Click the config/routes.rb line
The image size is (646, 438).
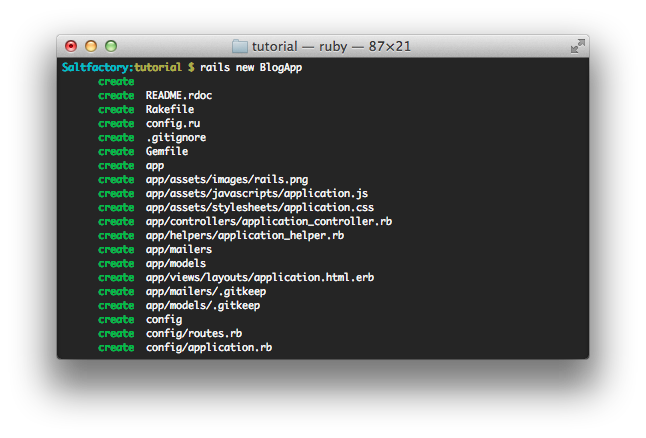pos(194,334)
